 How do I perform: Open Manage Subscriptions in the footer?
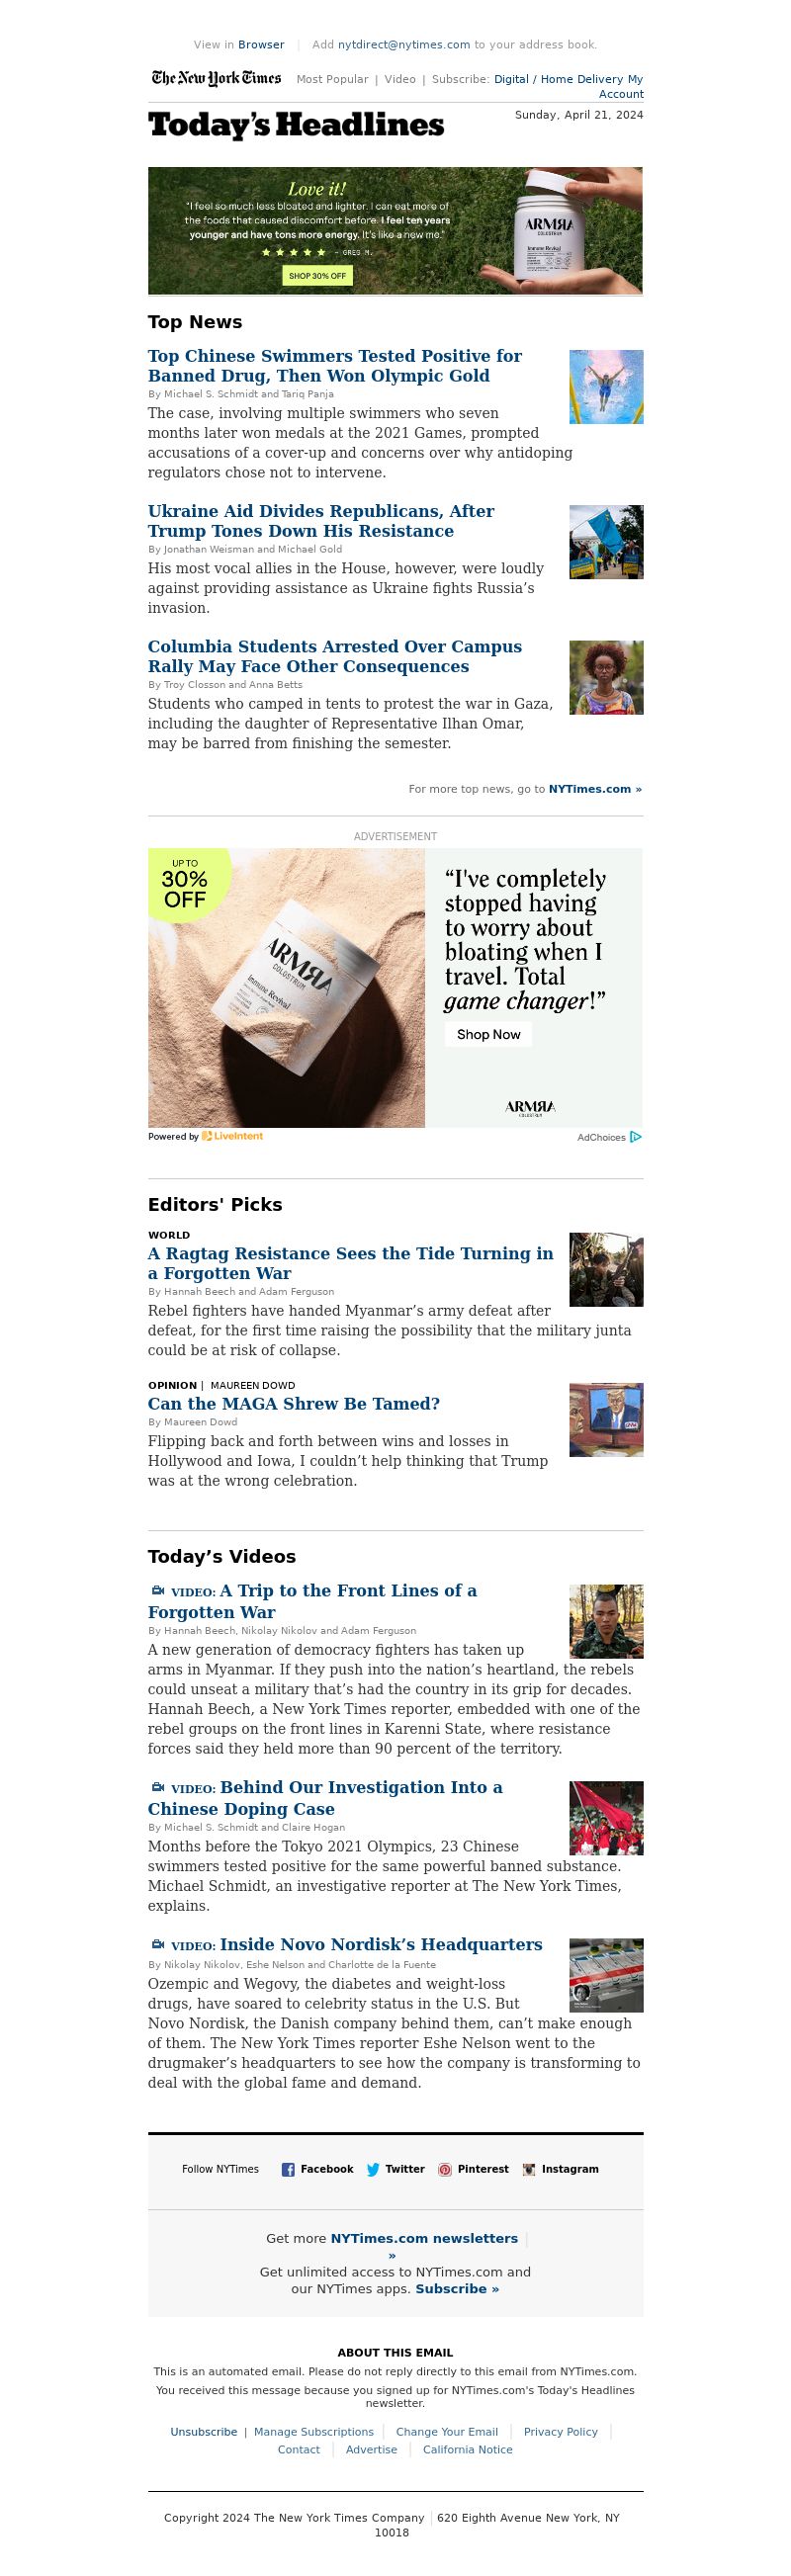coord(314,2432)
